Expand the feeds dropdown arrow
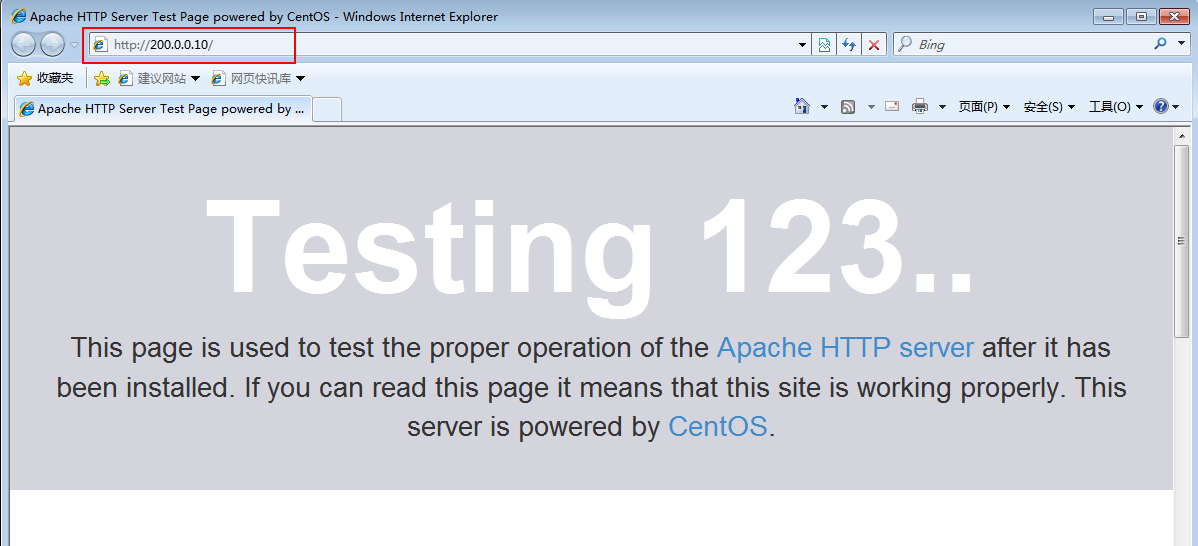 (871, 107)
